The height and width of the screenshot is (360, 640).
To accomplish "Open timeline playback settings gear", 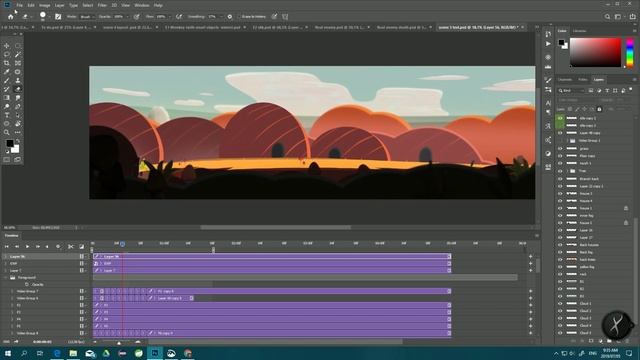I will click(58, 247).
